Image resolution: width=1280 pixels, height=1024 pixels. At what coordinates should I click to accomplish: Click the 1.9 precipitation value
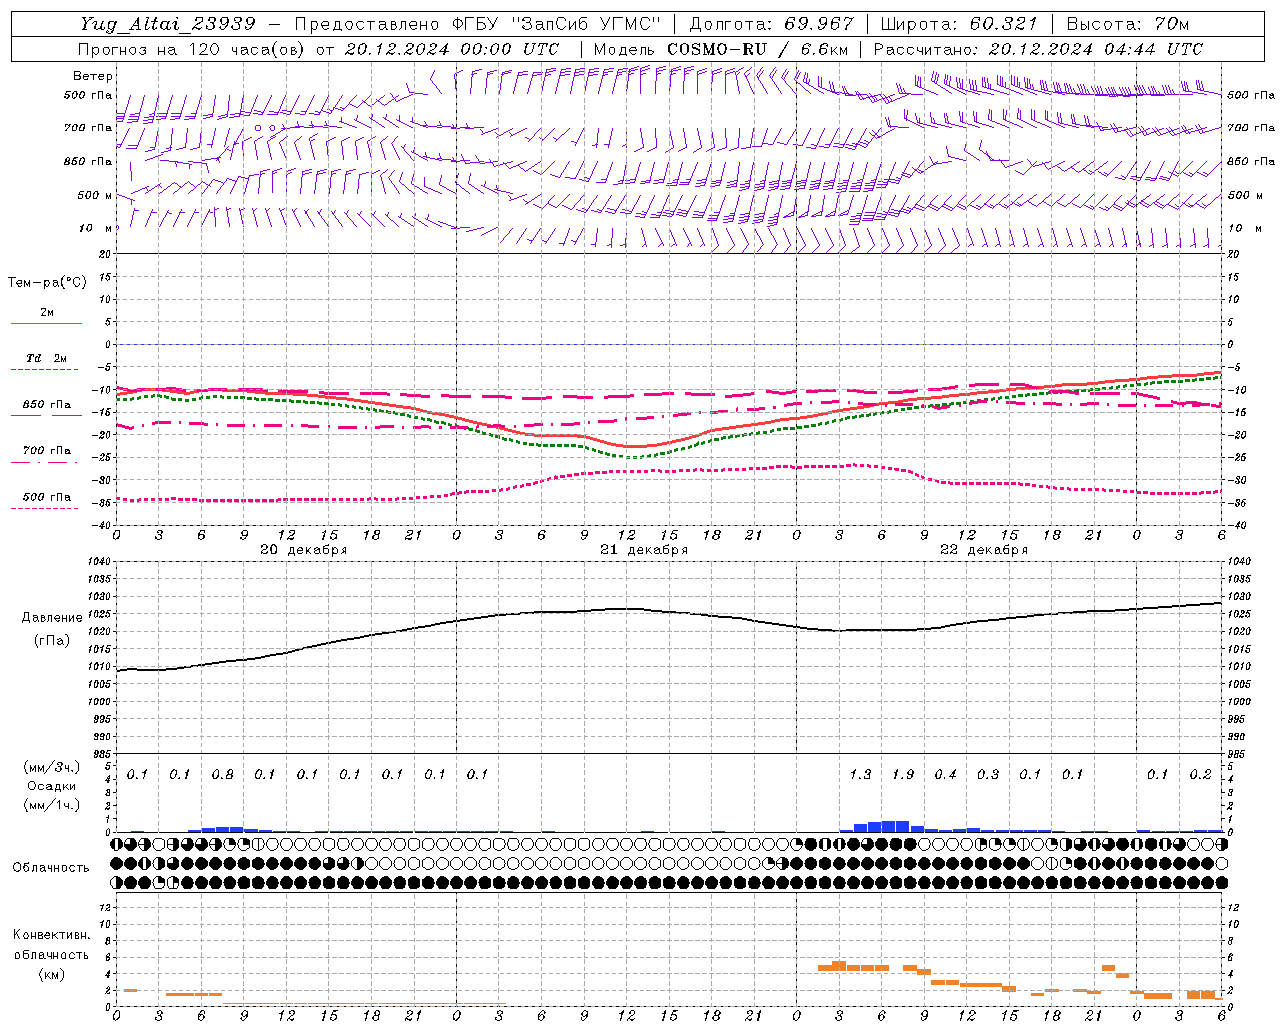point(903,774)
